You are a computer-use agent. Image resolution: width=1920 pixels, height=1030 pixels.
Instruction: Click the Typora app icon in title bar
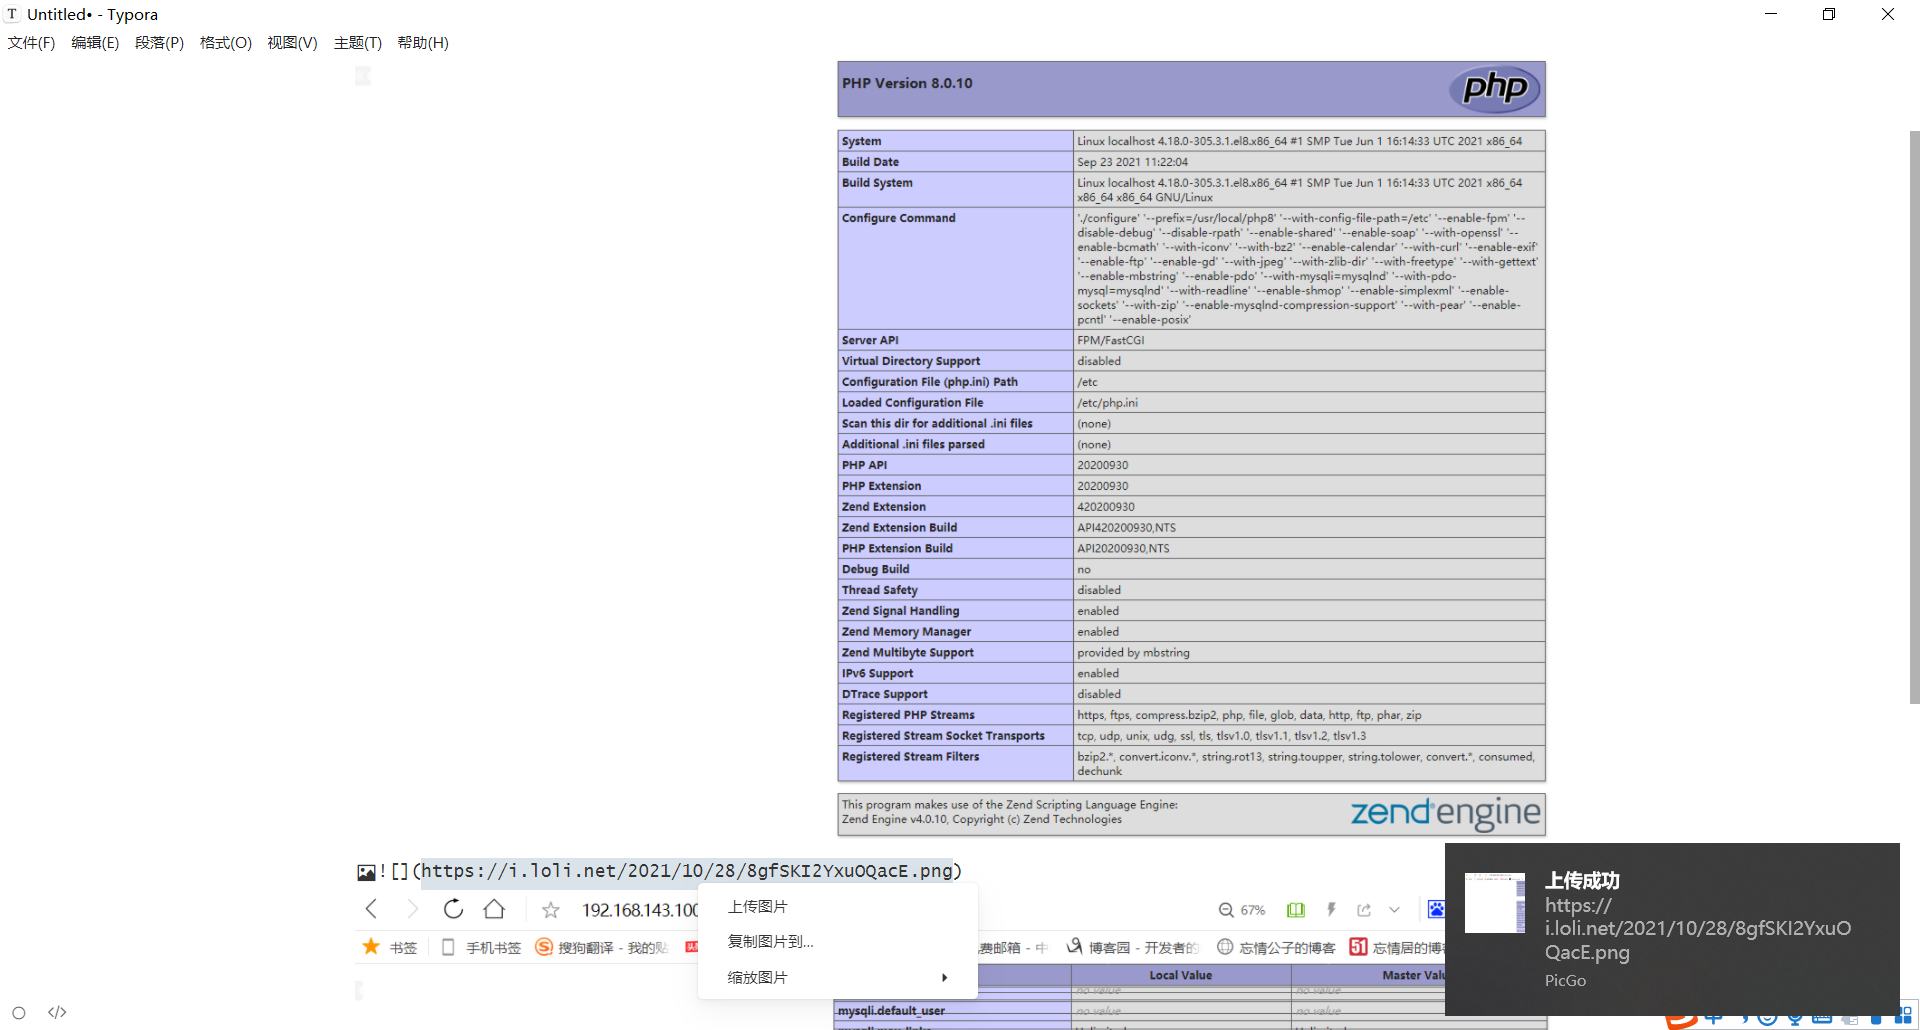coord(12,14)
